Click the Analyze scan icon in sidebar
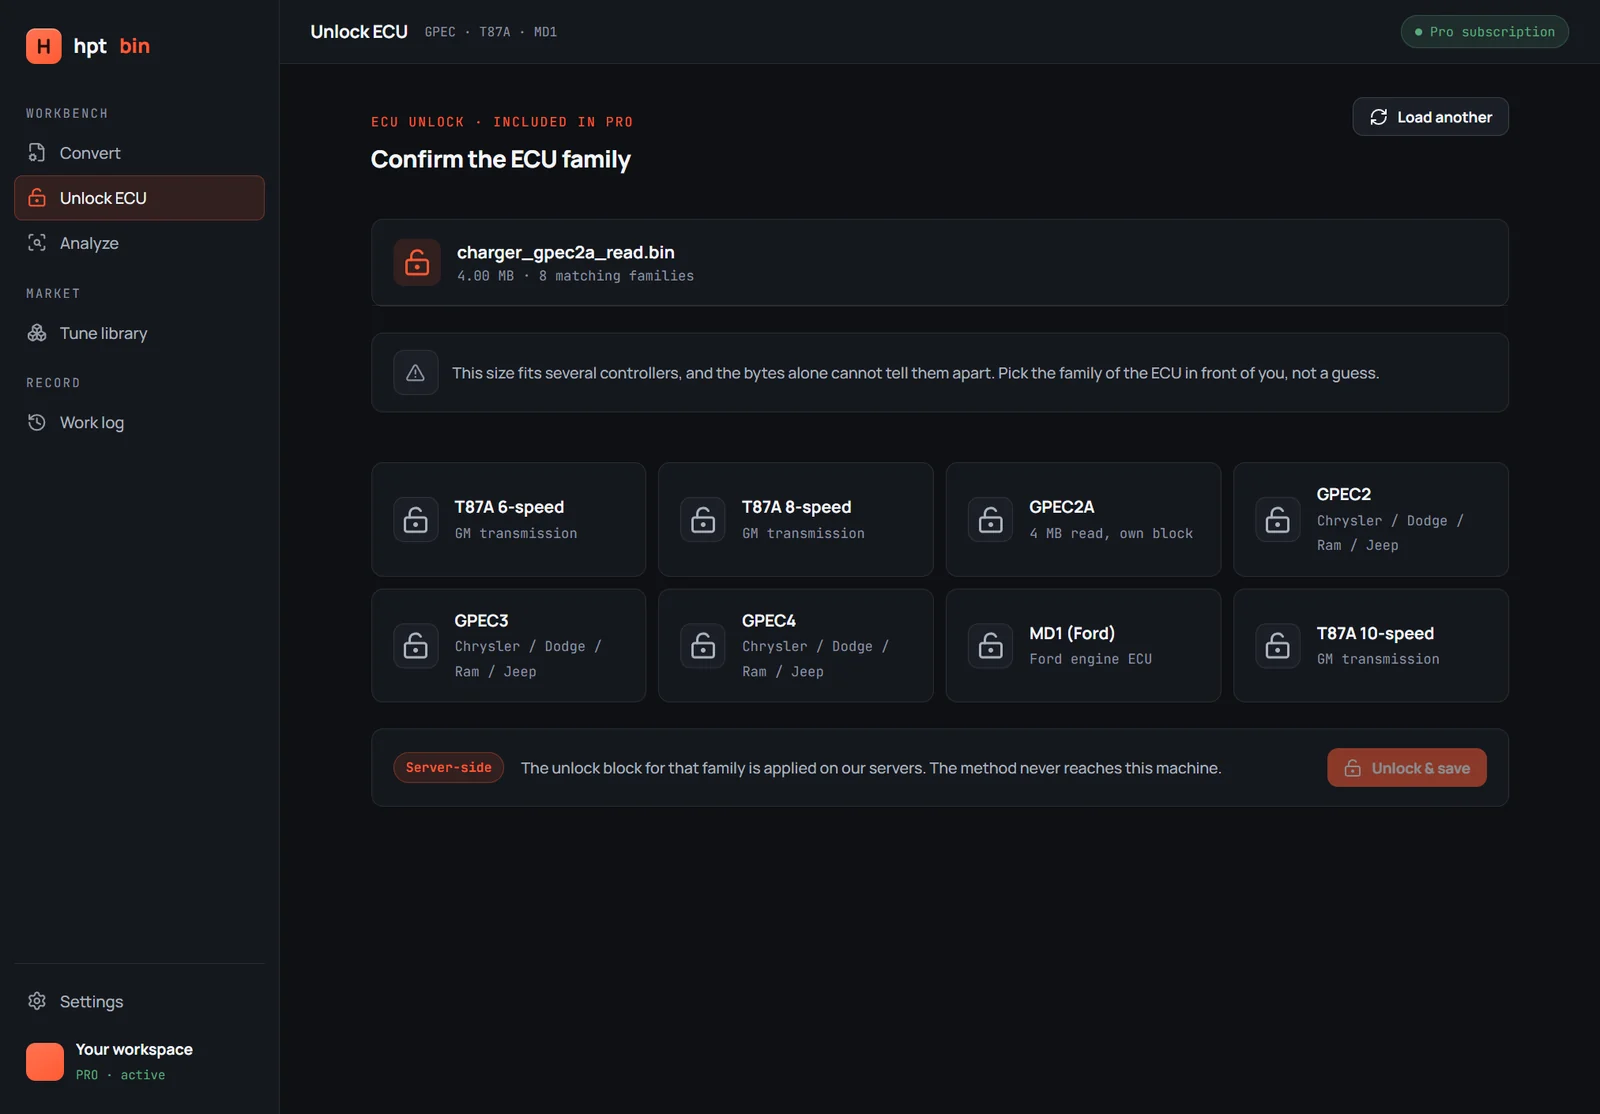 point(37,243)
